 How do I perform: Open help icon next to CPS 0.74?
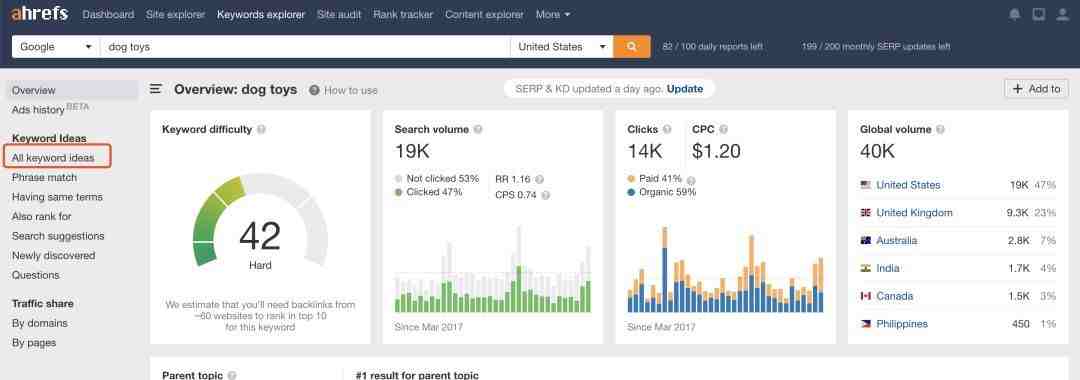coord(546,196)
